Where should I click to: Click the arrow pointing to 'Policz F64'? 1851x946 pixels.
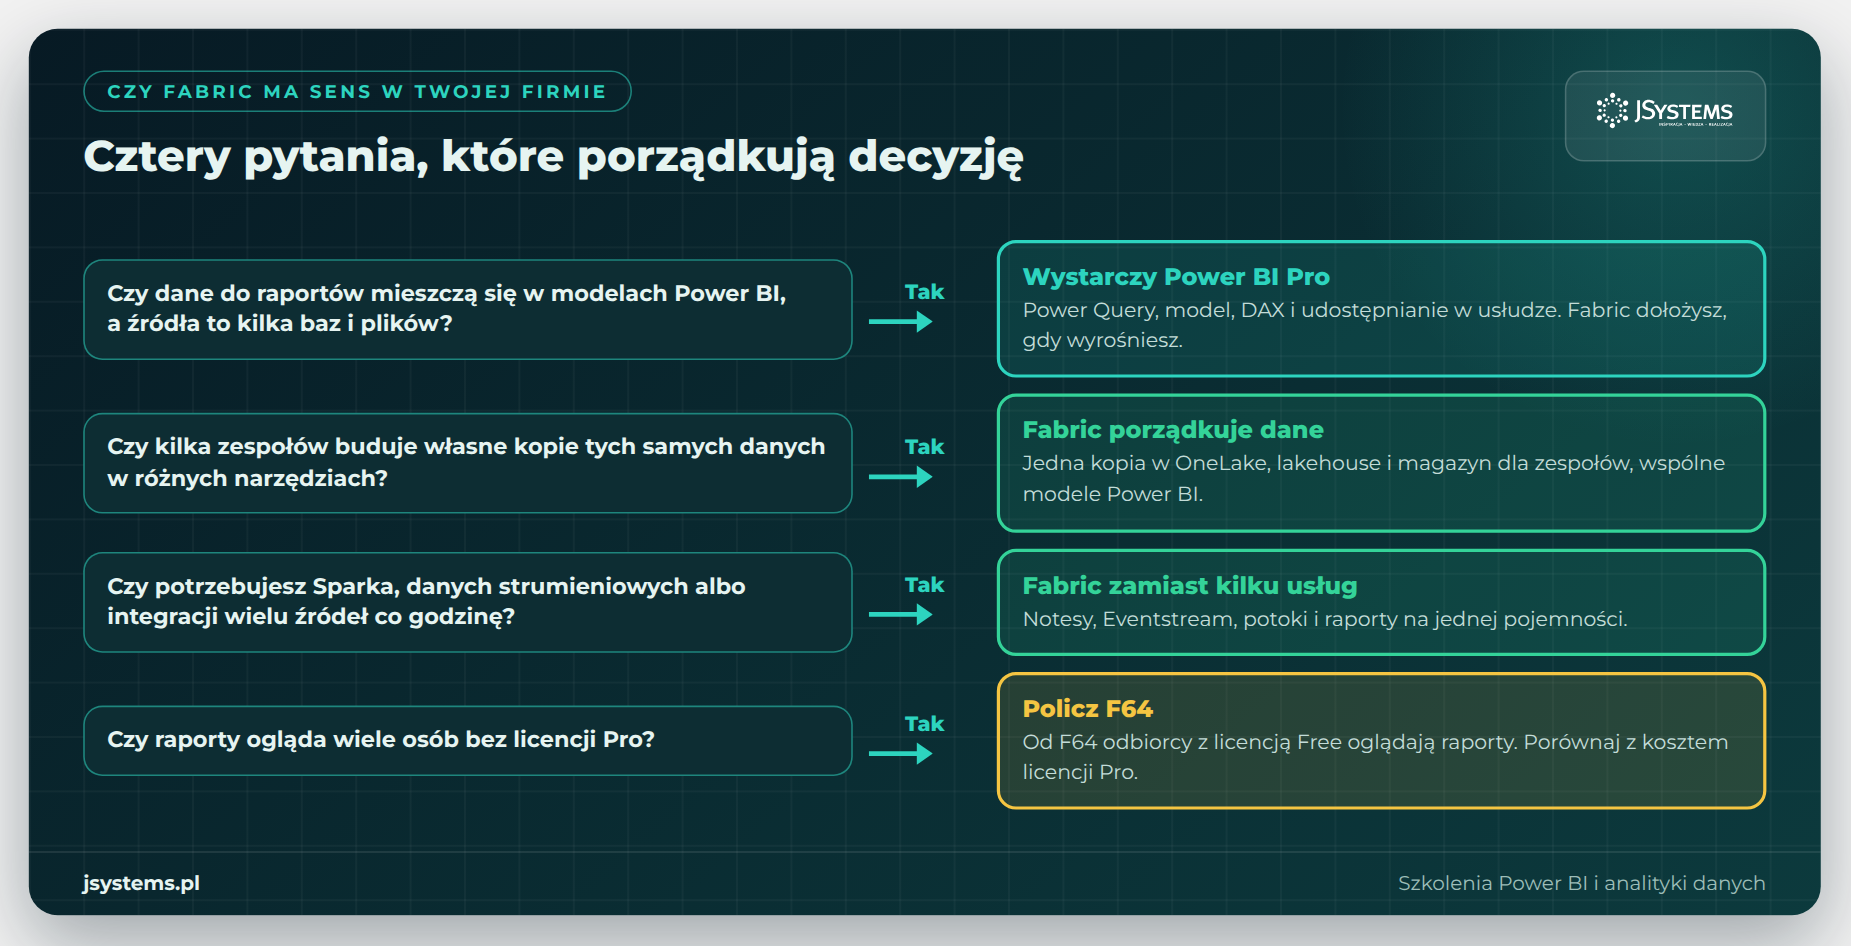900,753
